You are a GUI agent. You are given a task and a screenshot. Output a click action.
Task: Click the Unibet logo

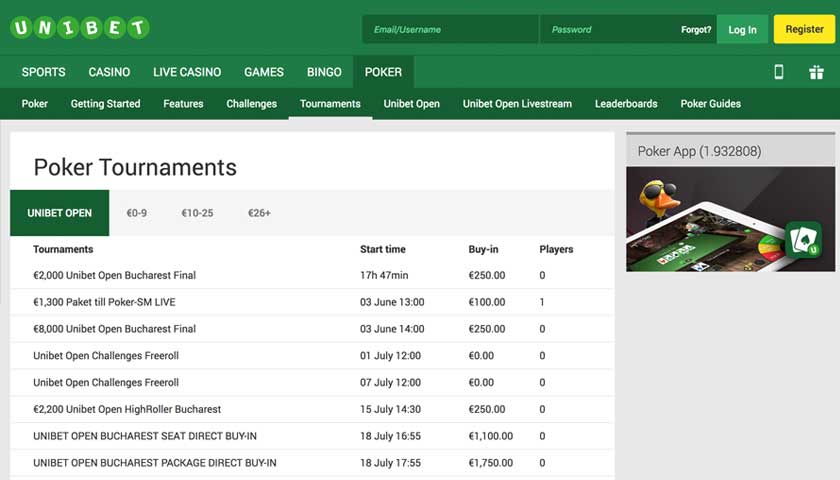click(x=79, y=27)
